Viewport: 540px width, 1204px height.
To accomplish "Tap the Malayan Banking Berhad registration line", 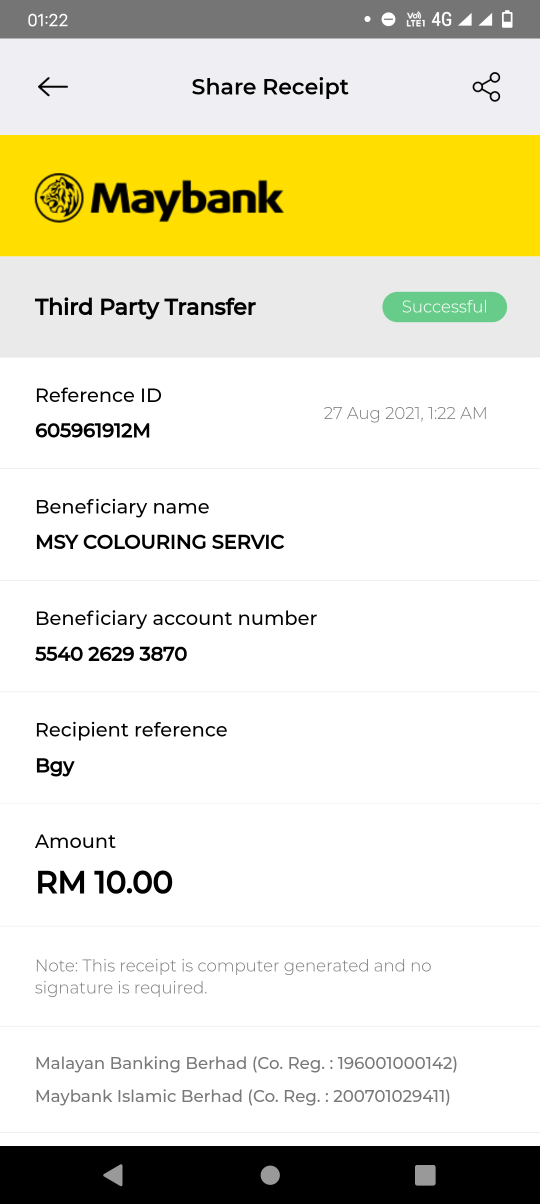I will point(246,1063).
